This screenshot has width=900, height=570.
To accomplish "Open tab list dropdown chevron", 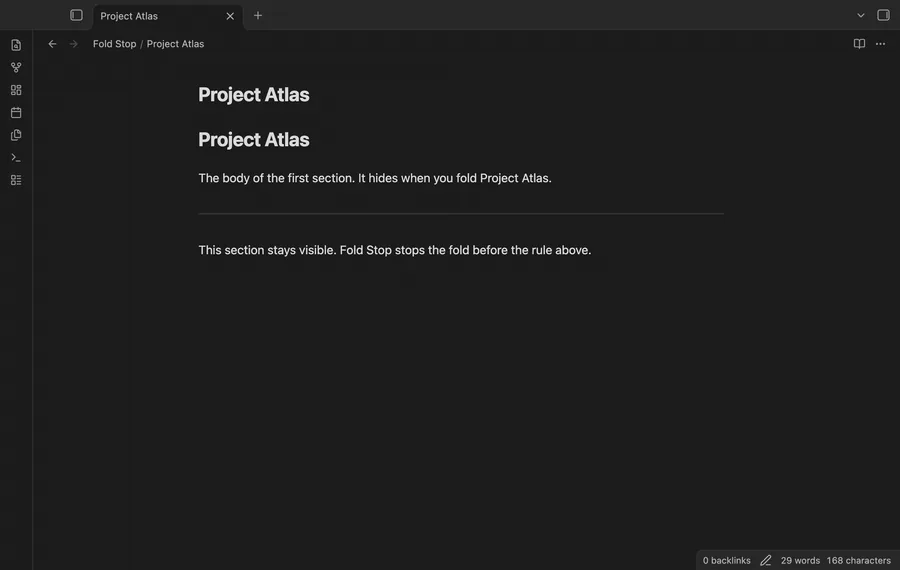I will coord(860,15).
